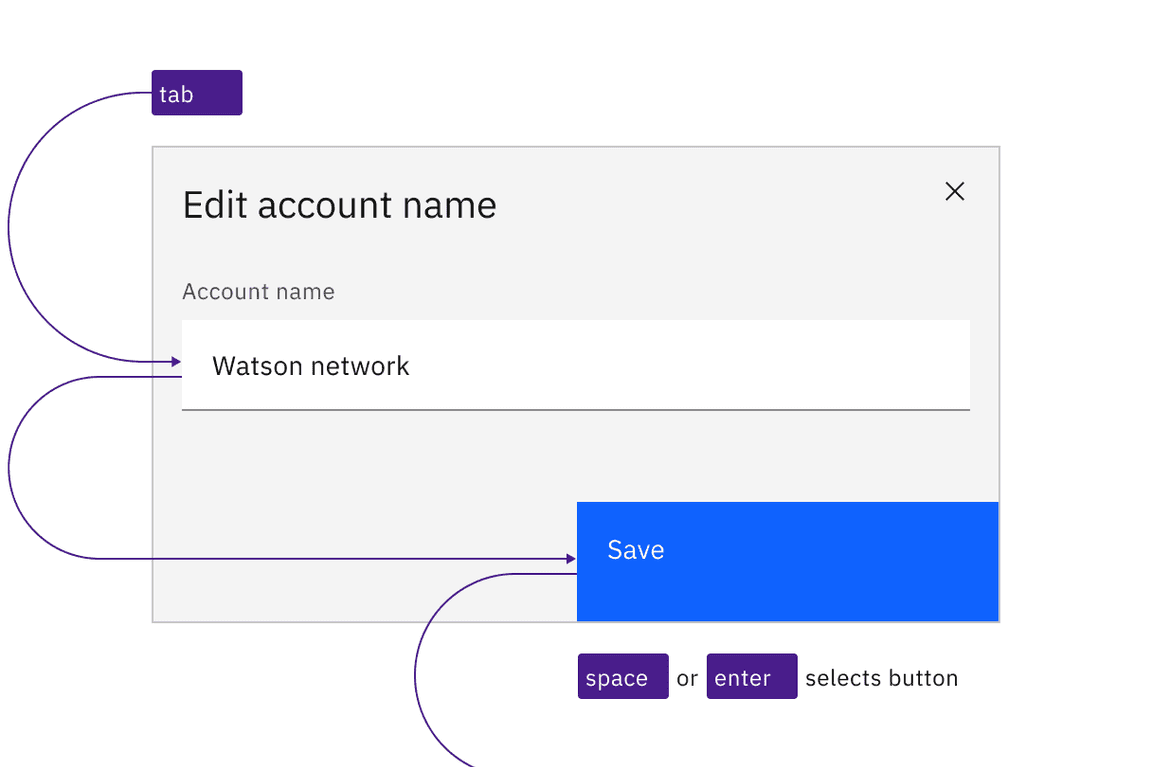Select the Save button

tap(787, 560)
